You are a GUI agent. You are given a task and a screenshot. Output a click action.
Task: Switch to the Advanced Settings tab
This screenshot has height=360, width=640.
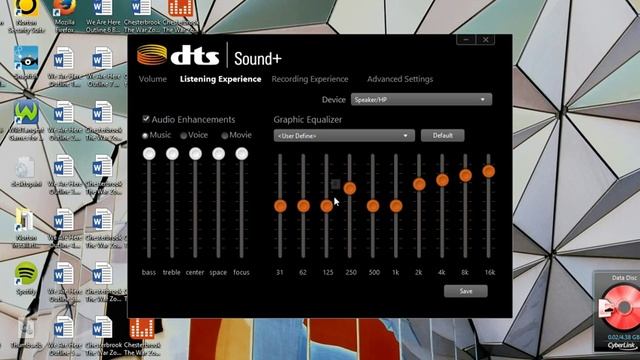(x=400, y=79)
